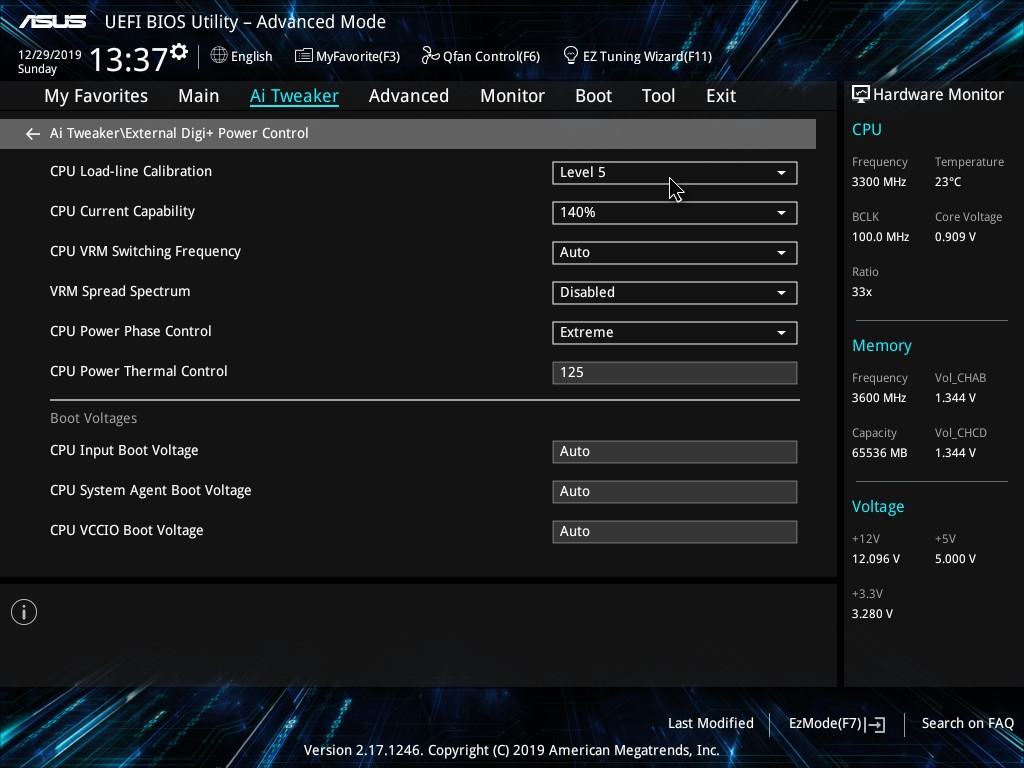Click the 33x ratio value
Viewport: 1024px width, 768px height.
pos(861,291)
